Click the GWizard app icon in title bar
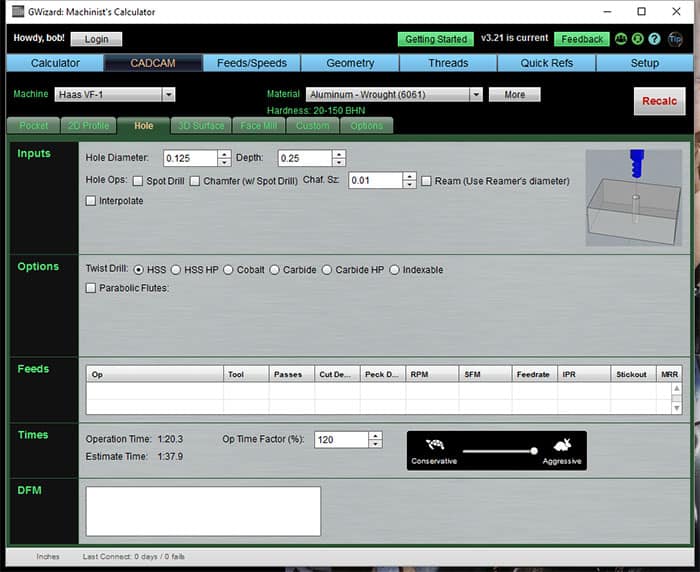This screenshot has height=572, width=700. coord(18,11)
